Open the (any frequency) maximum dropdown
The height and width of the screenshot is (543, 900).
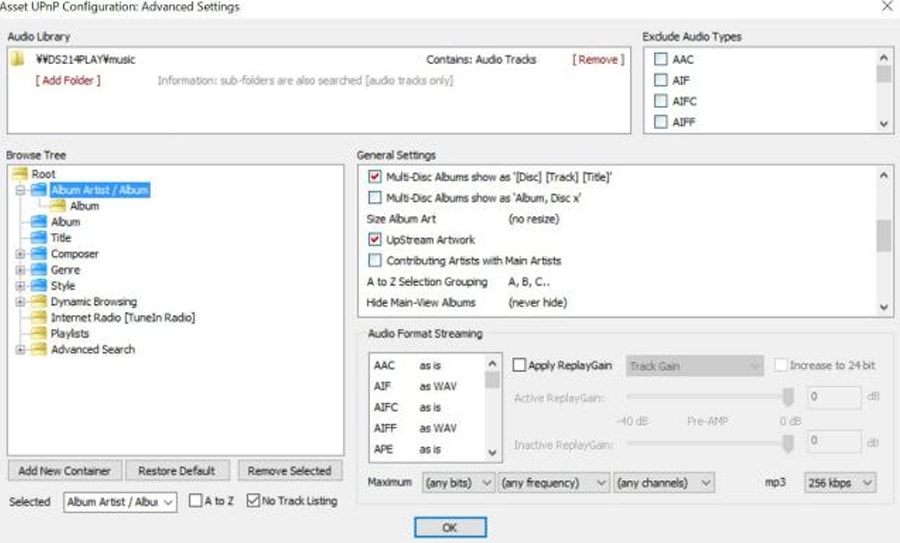tap(554, 483)
